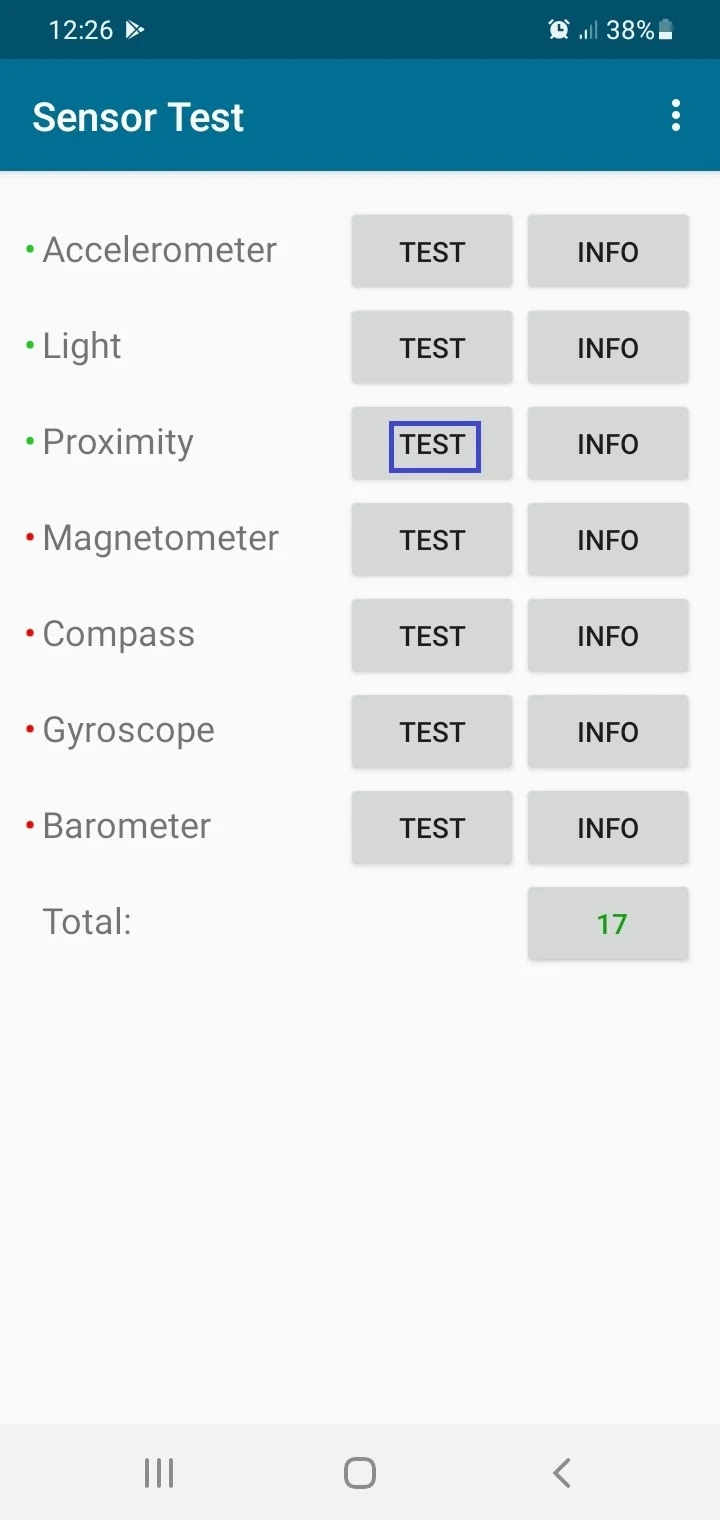This screenshot has width=720, height=1520.
Task: Run the Accelerometer TEST
Action: (432, 251)
